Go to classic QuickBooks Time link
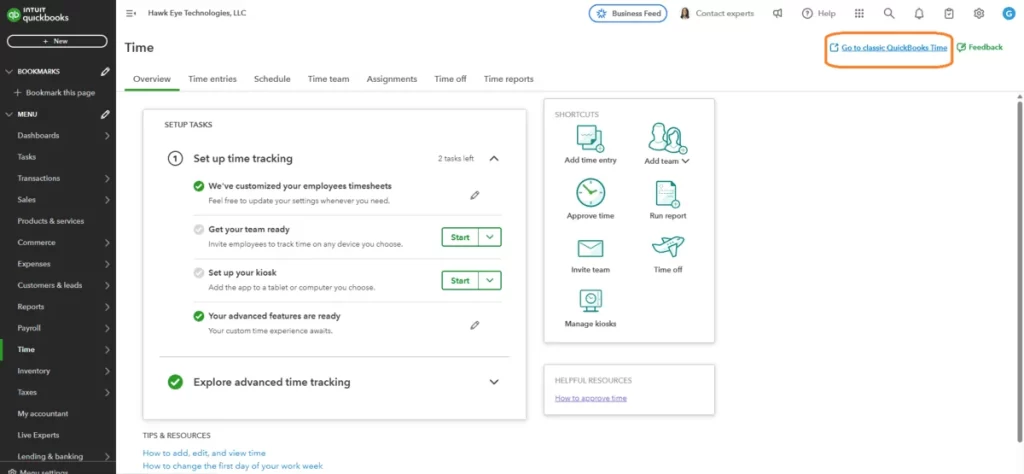1024x474 pixels. 888,48
